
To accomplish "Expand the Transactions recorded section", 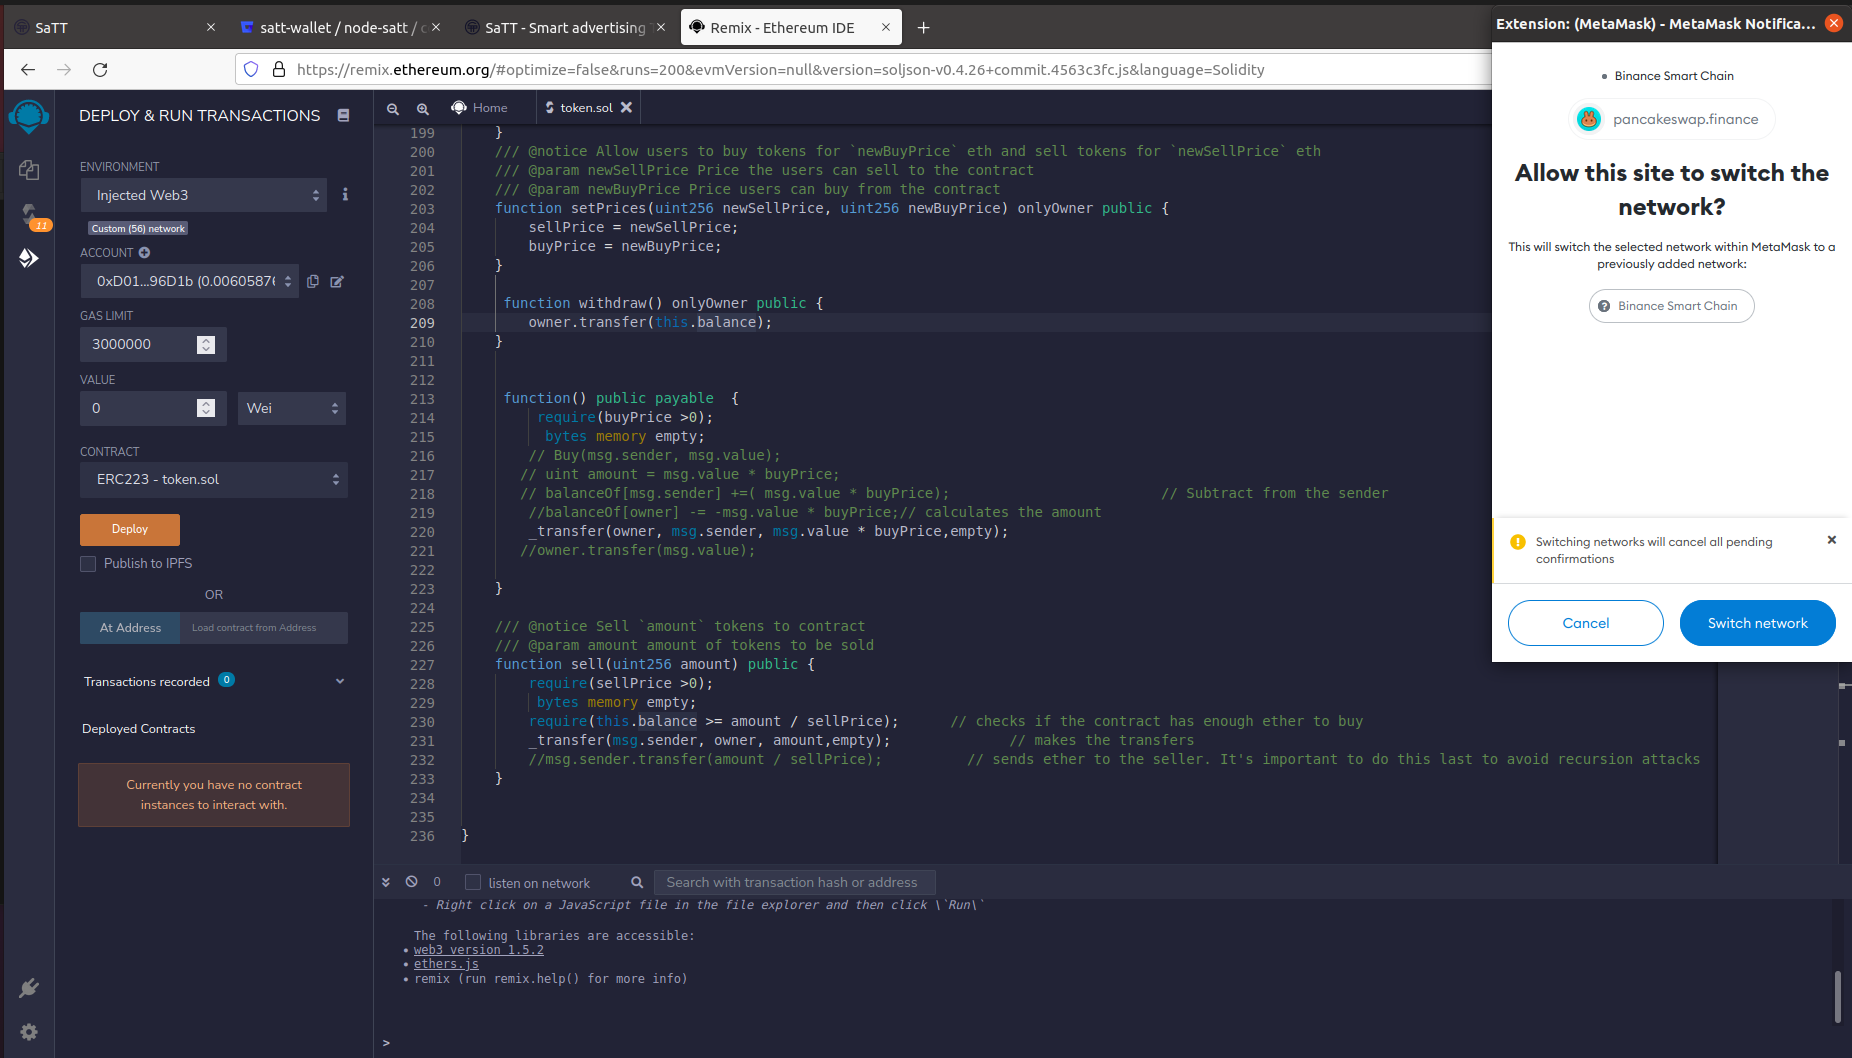I will pyautogui.click(x=339, y=681).
